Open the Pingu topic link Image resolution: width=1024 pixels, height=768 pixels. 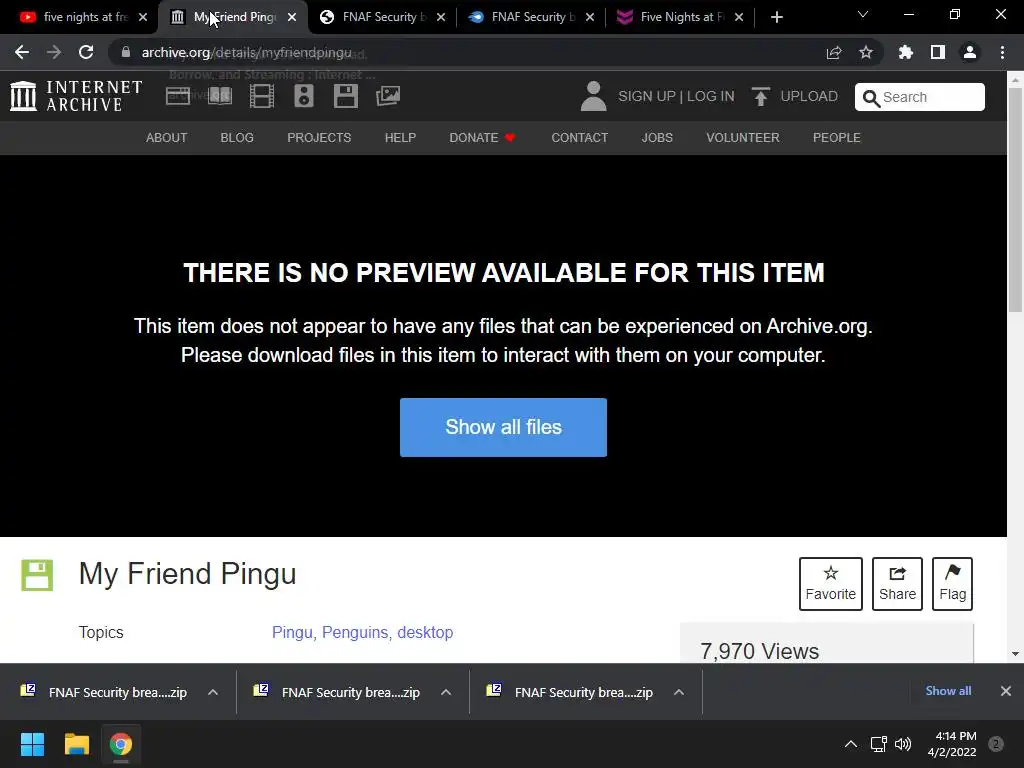point(292,632)
